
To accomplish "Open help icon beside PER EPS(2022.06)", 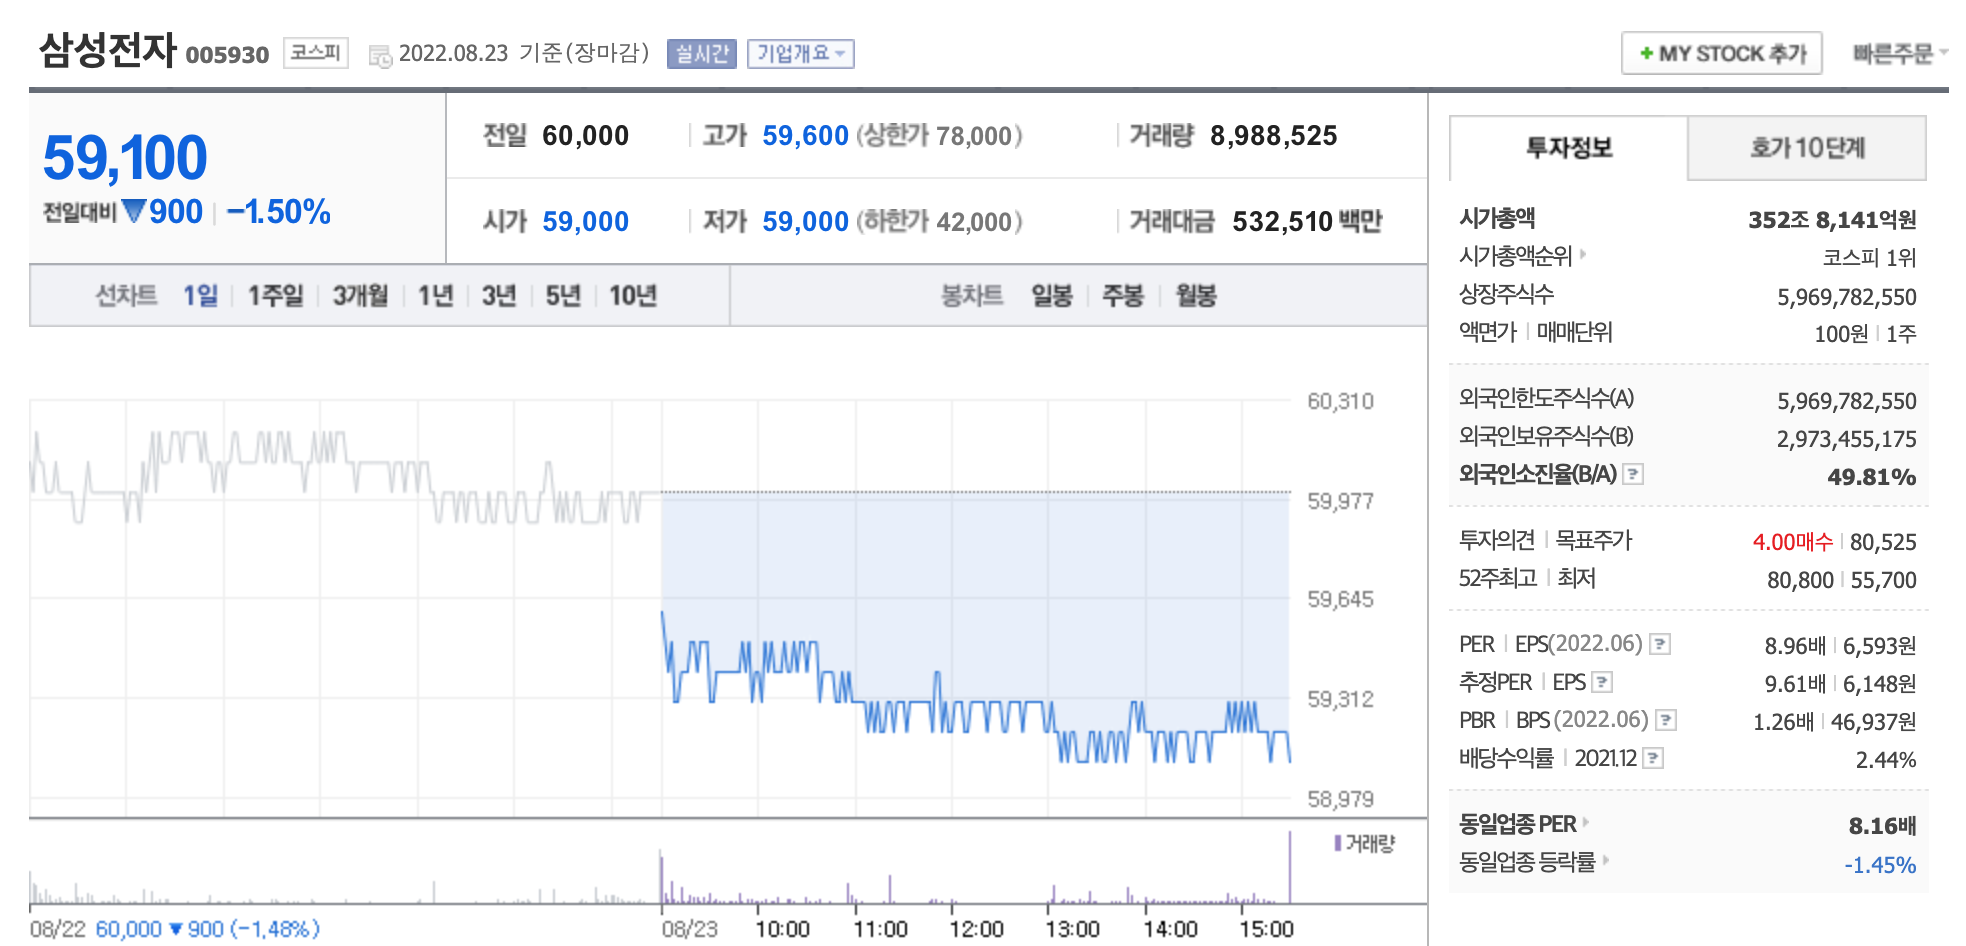I will click(x=1660, y=644).
